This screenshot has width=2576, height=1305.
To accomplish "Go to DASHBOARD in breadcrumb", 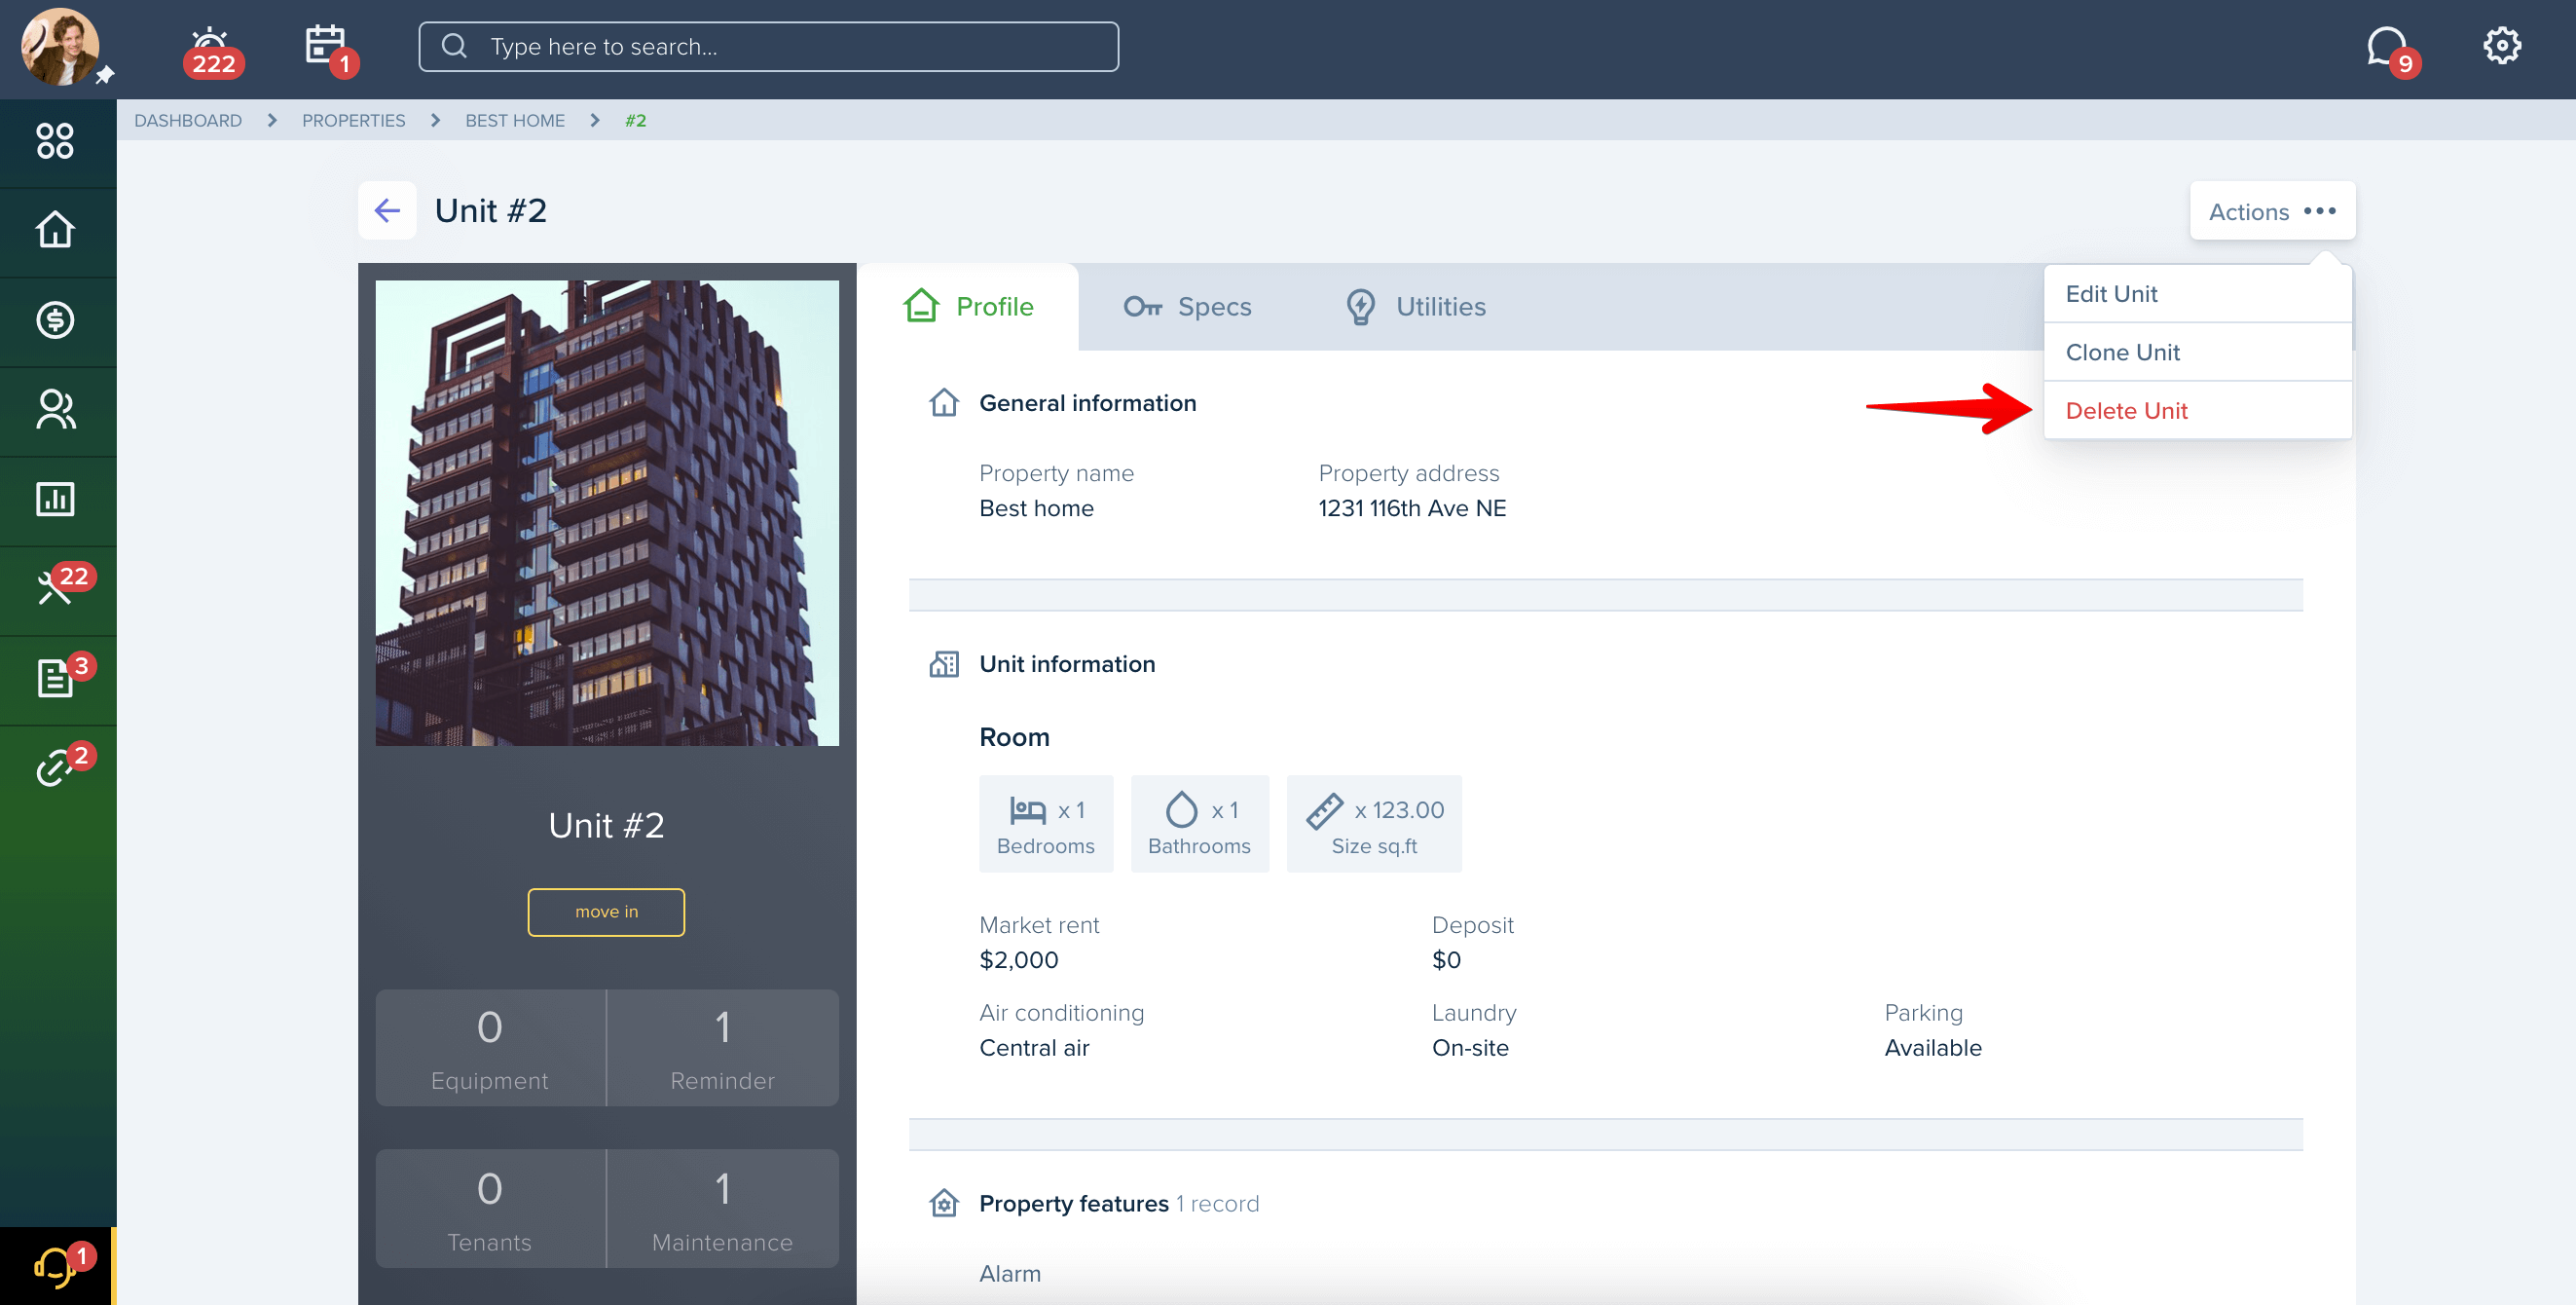I will click(x=188, y=120).
